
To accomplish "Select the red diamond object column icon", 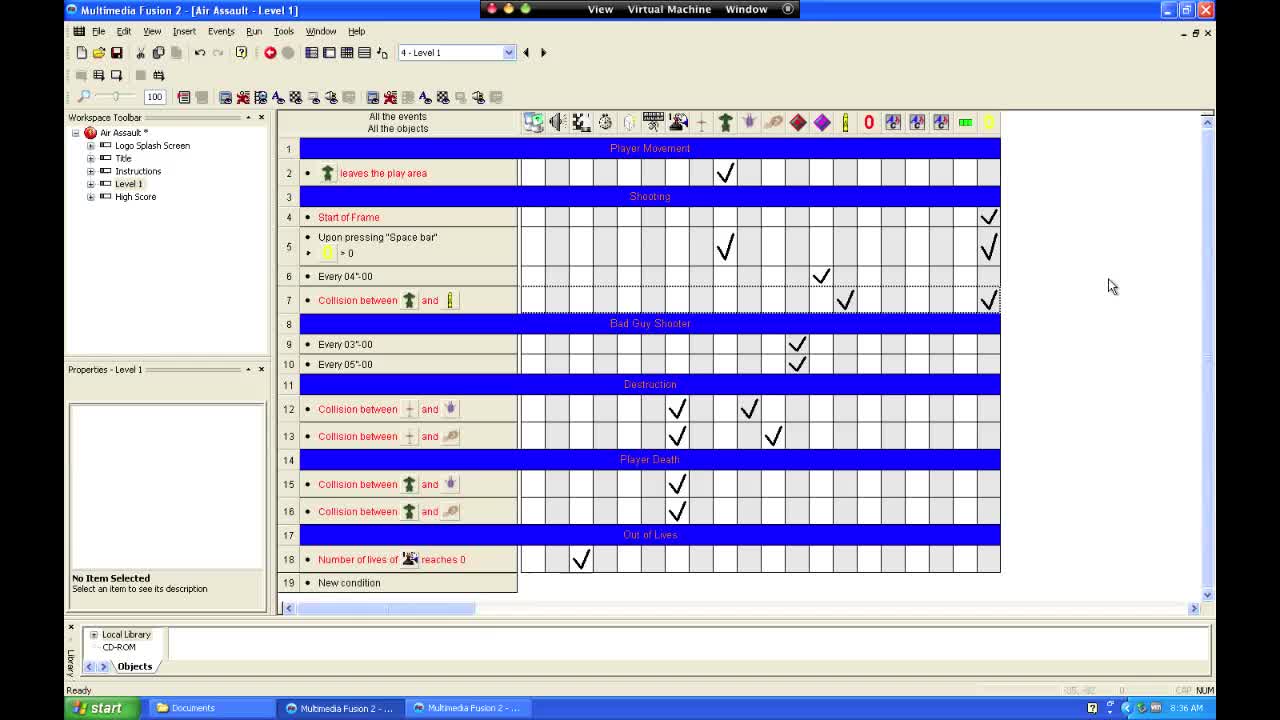I will pyautogui.click(x=797, y=122).
